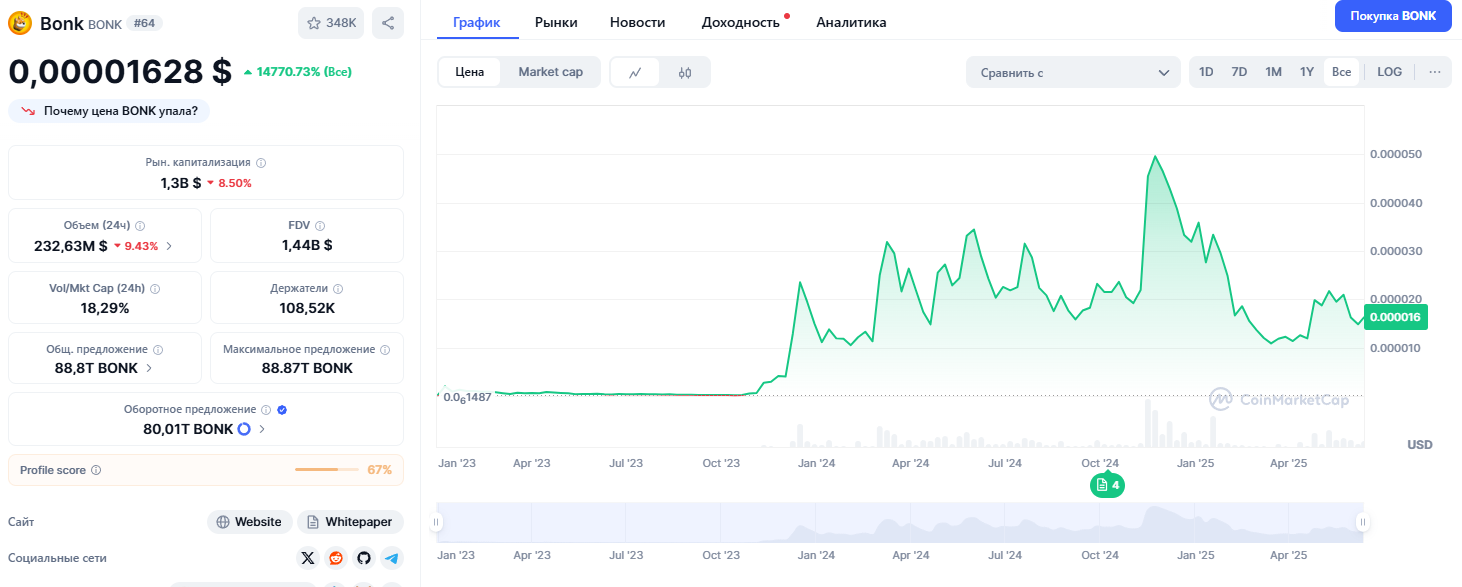1462x587 pixels.
Task: Click left handle of chart range slider
Action: click(x=437, y=522)
